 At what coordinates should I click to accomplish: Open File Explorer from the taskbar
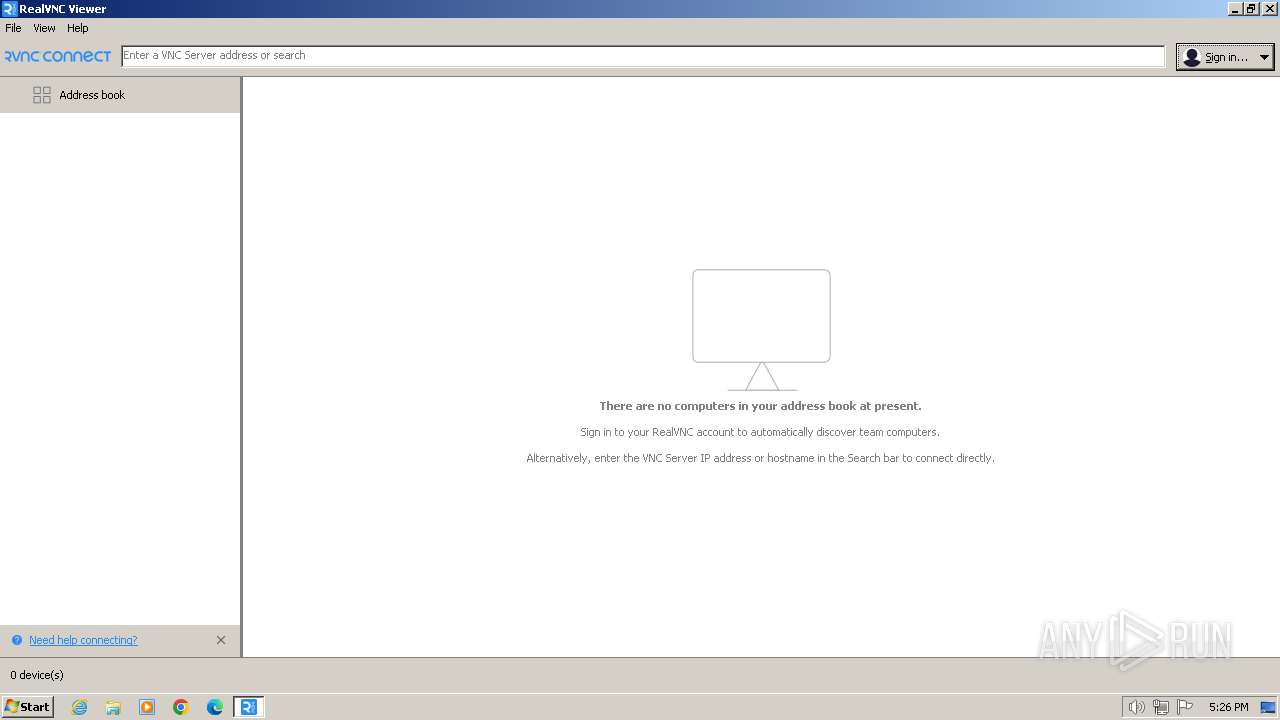[x=113, y=707]
